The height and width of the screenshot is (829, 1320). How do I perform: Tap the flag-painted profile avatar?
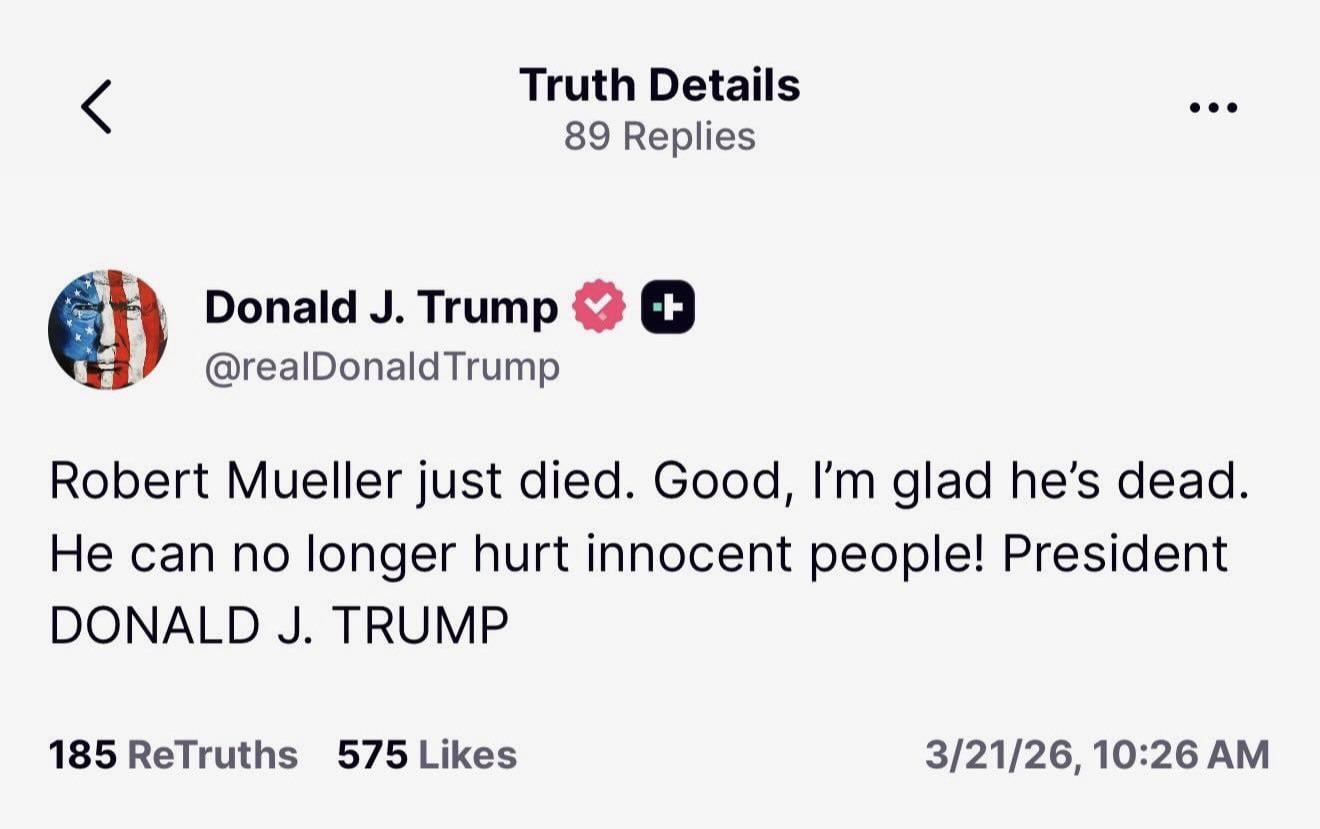click(x=107, y=329)
